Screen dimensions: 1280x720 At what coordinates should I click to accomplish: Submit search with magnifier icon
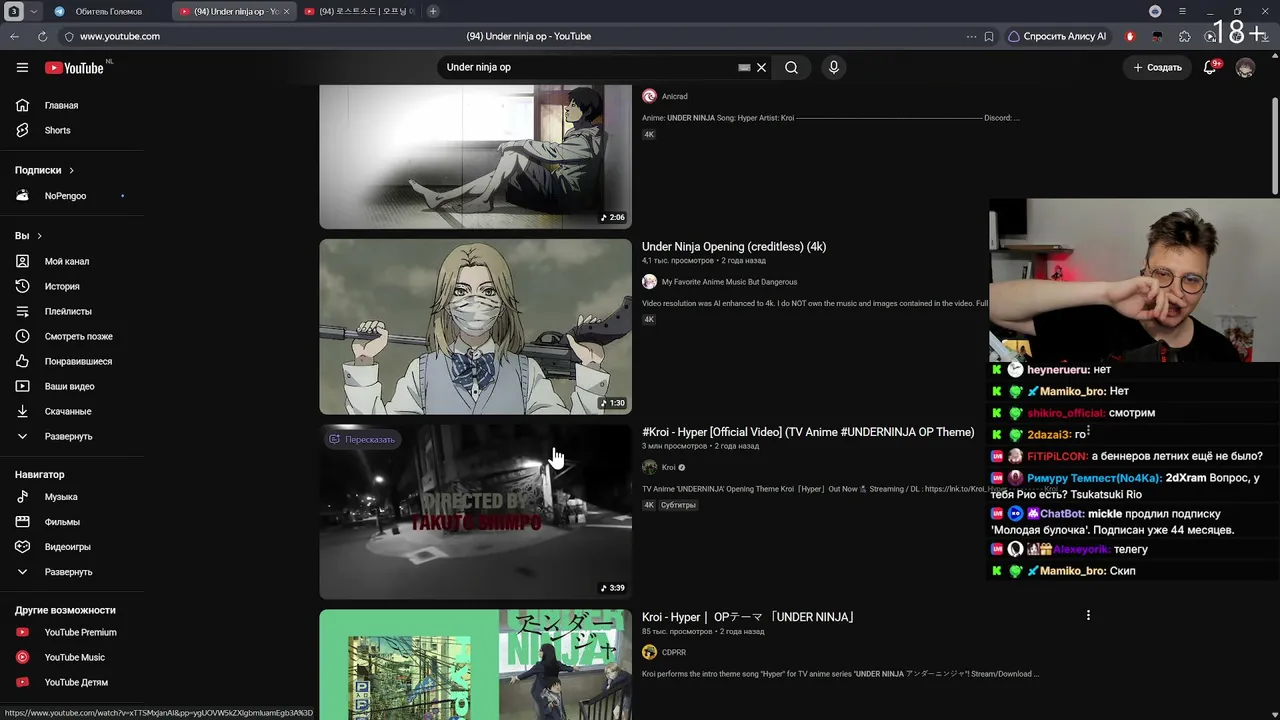[x=791, y=67]
